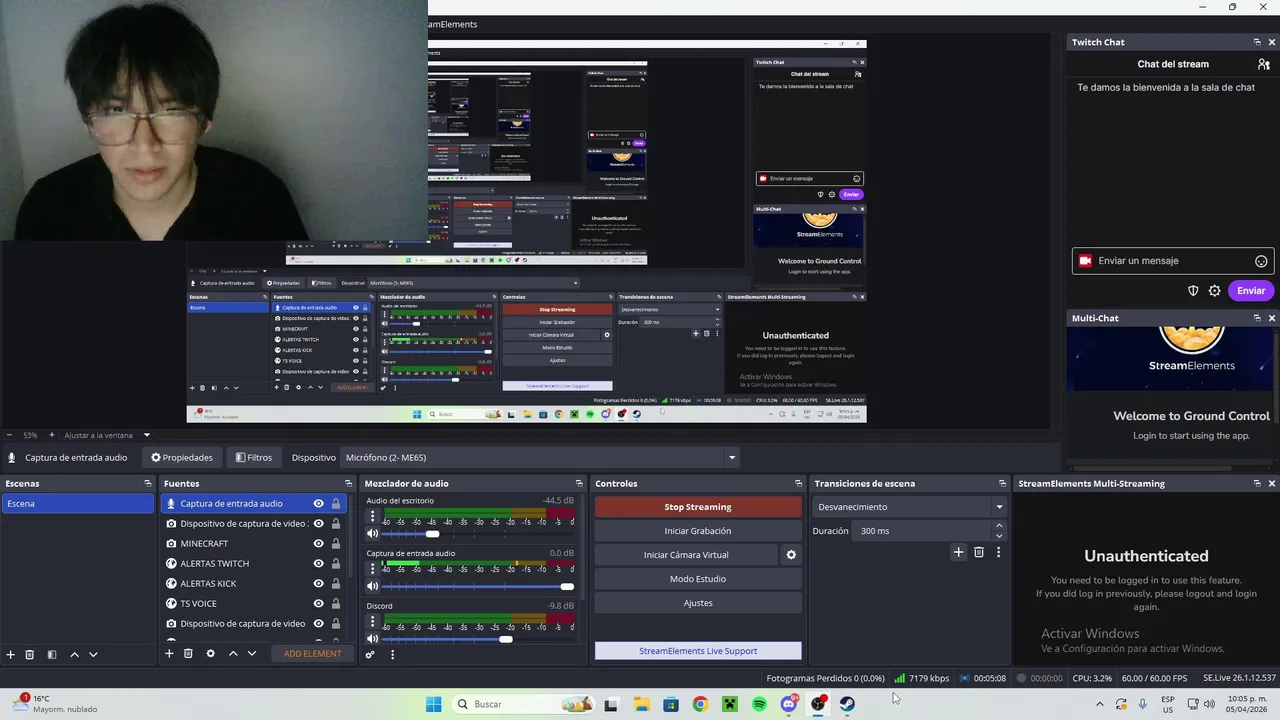Open audio mixer three-dot menu at panel bottom
The height and width of the screenshot is (720, 1280).
(x=392, y=655)
